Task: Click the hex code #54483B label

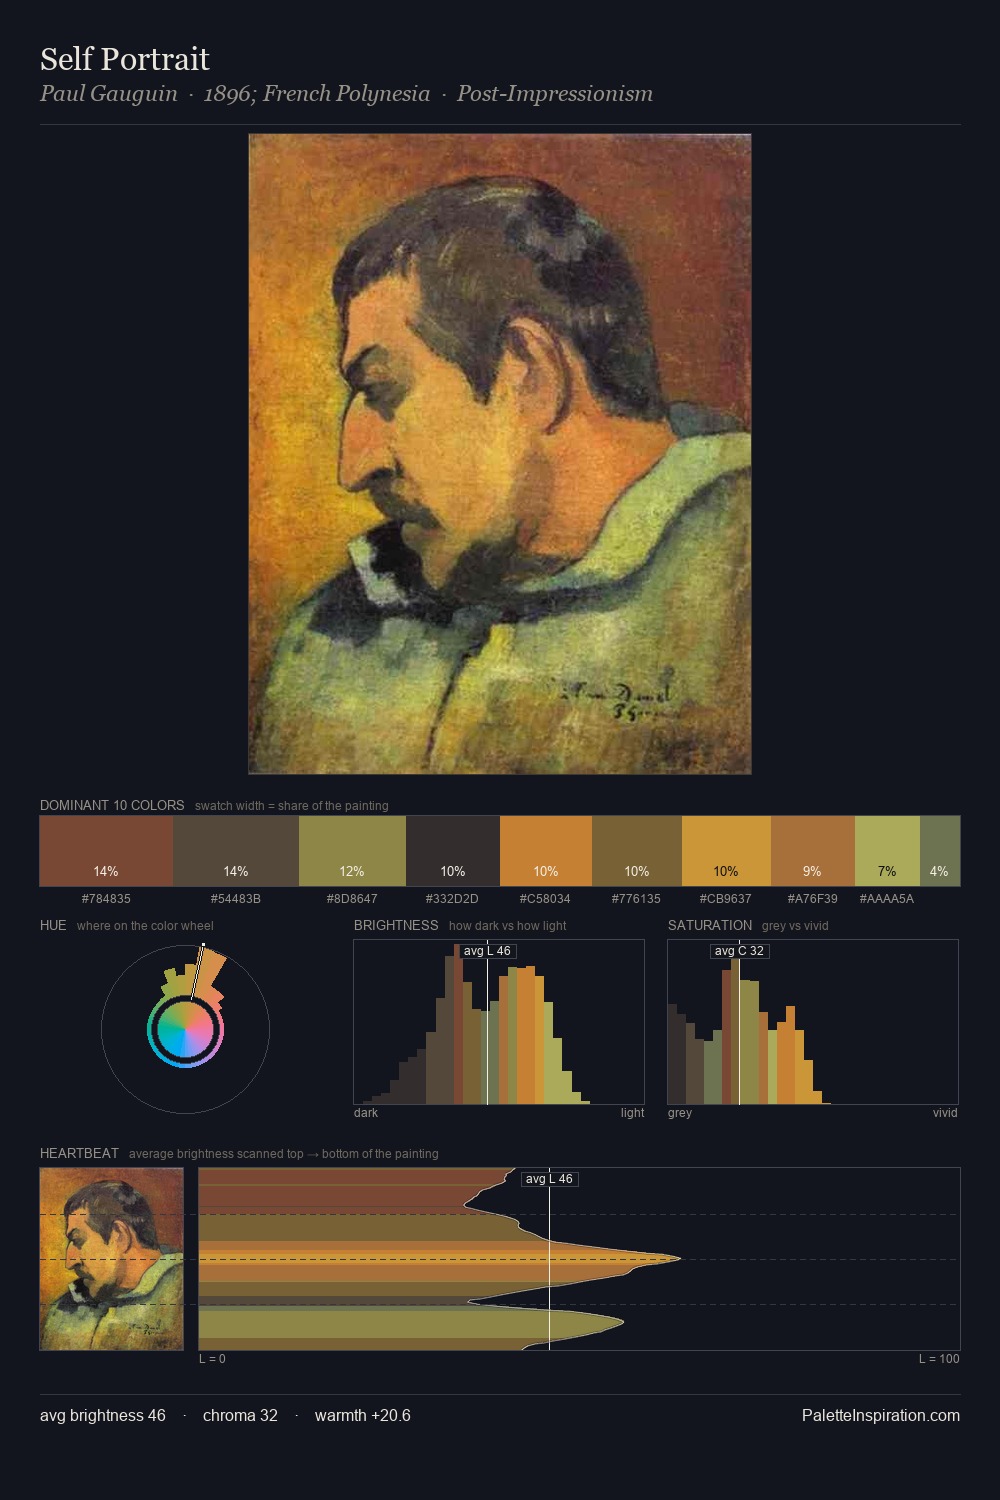Action: tap(236, 899)
